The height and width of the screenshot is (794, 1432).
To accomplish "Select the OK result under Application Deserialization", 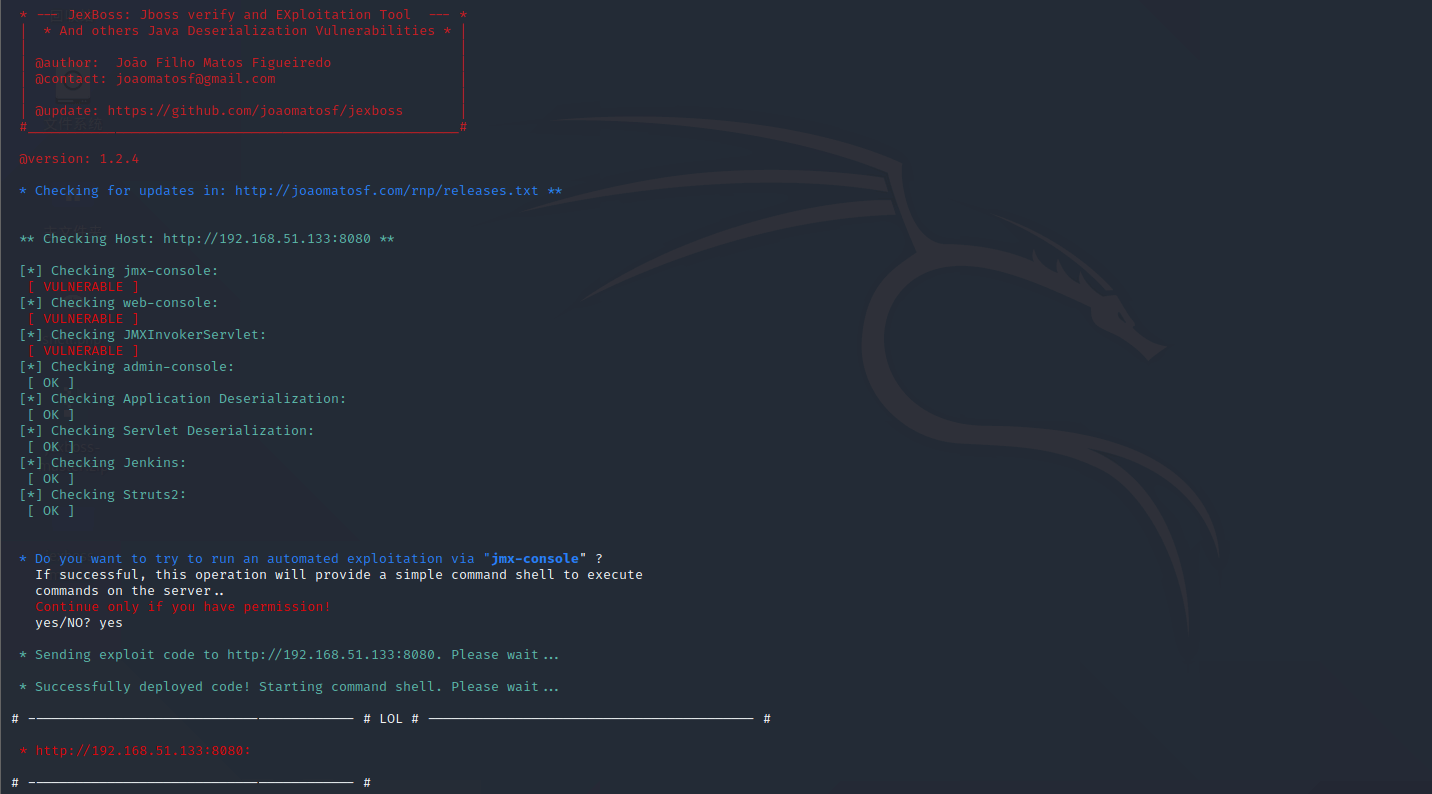I will tap(51, 415).
